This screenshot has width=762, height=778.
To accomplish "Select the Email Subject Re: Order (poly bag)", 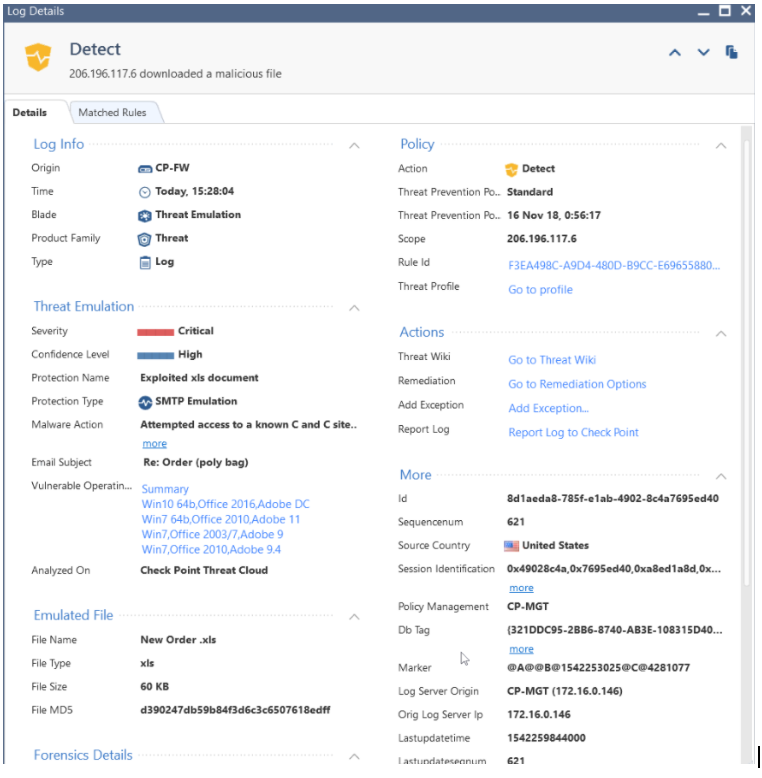I will [196, 462].
